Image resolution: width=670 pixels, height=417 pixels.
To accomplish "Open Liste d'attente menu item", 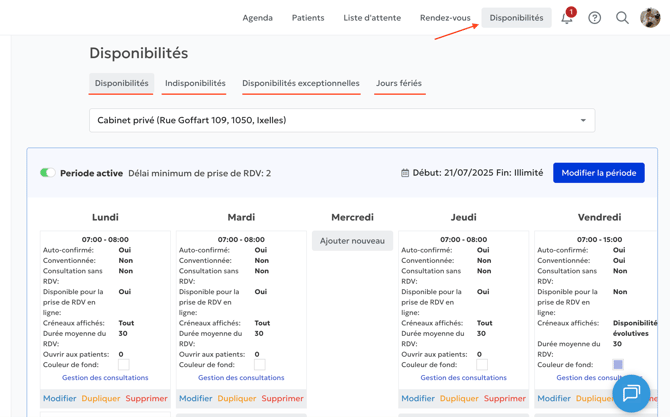I will tap(372, 18).
